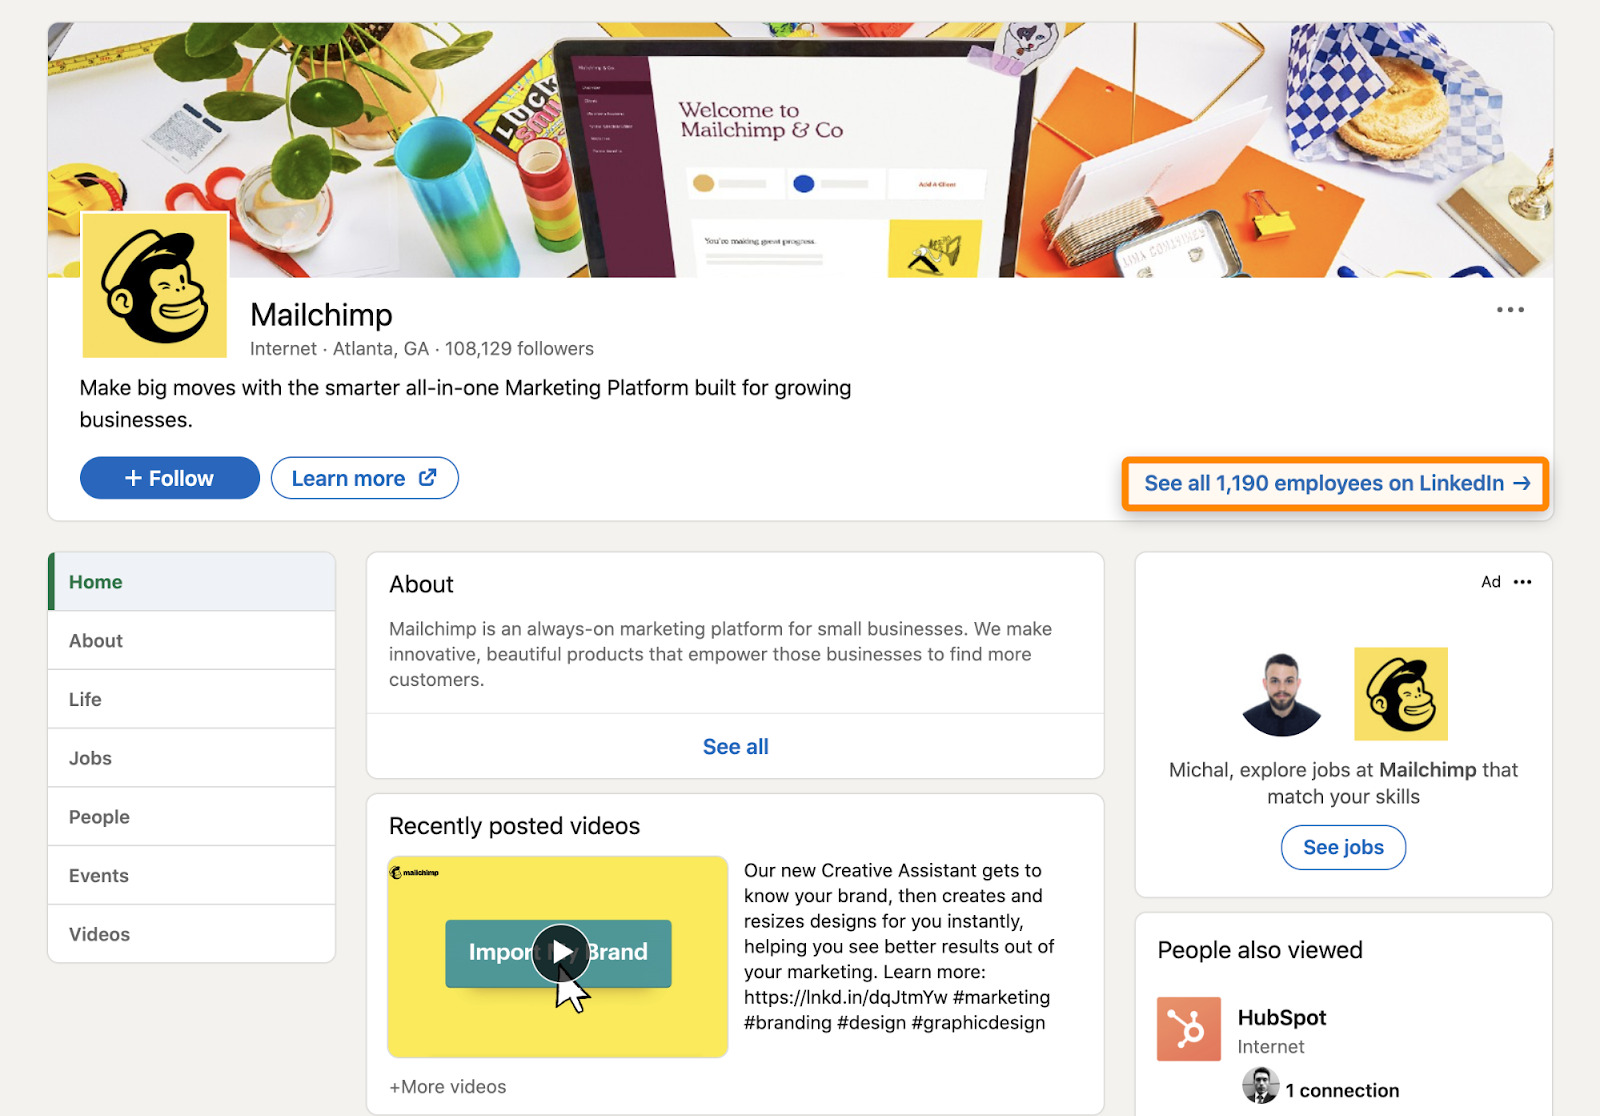Image resolution: width=1600 pixels, height=1116 pixels.
Task: Expand the About section with See all
Action: point(735,747)
